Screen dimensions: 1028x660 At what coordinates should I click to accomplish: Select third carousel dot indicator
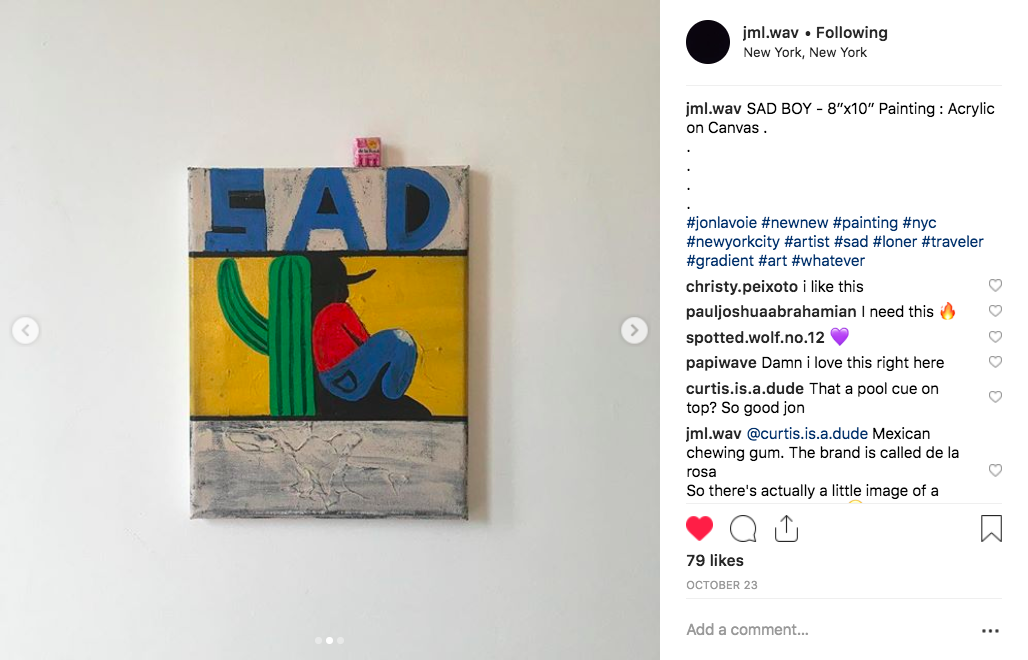pyautogui.click(x=340, y=640)
